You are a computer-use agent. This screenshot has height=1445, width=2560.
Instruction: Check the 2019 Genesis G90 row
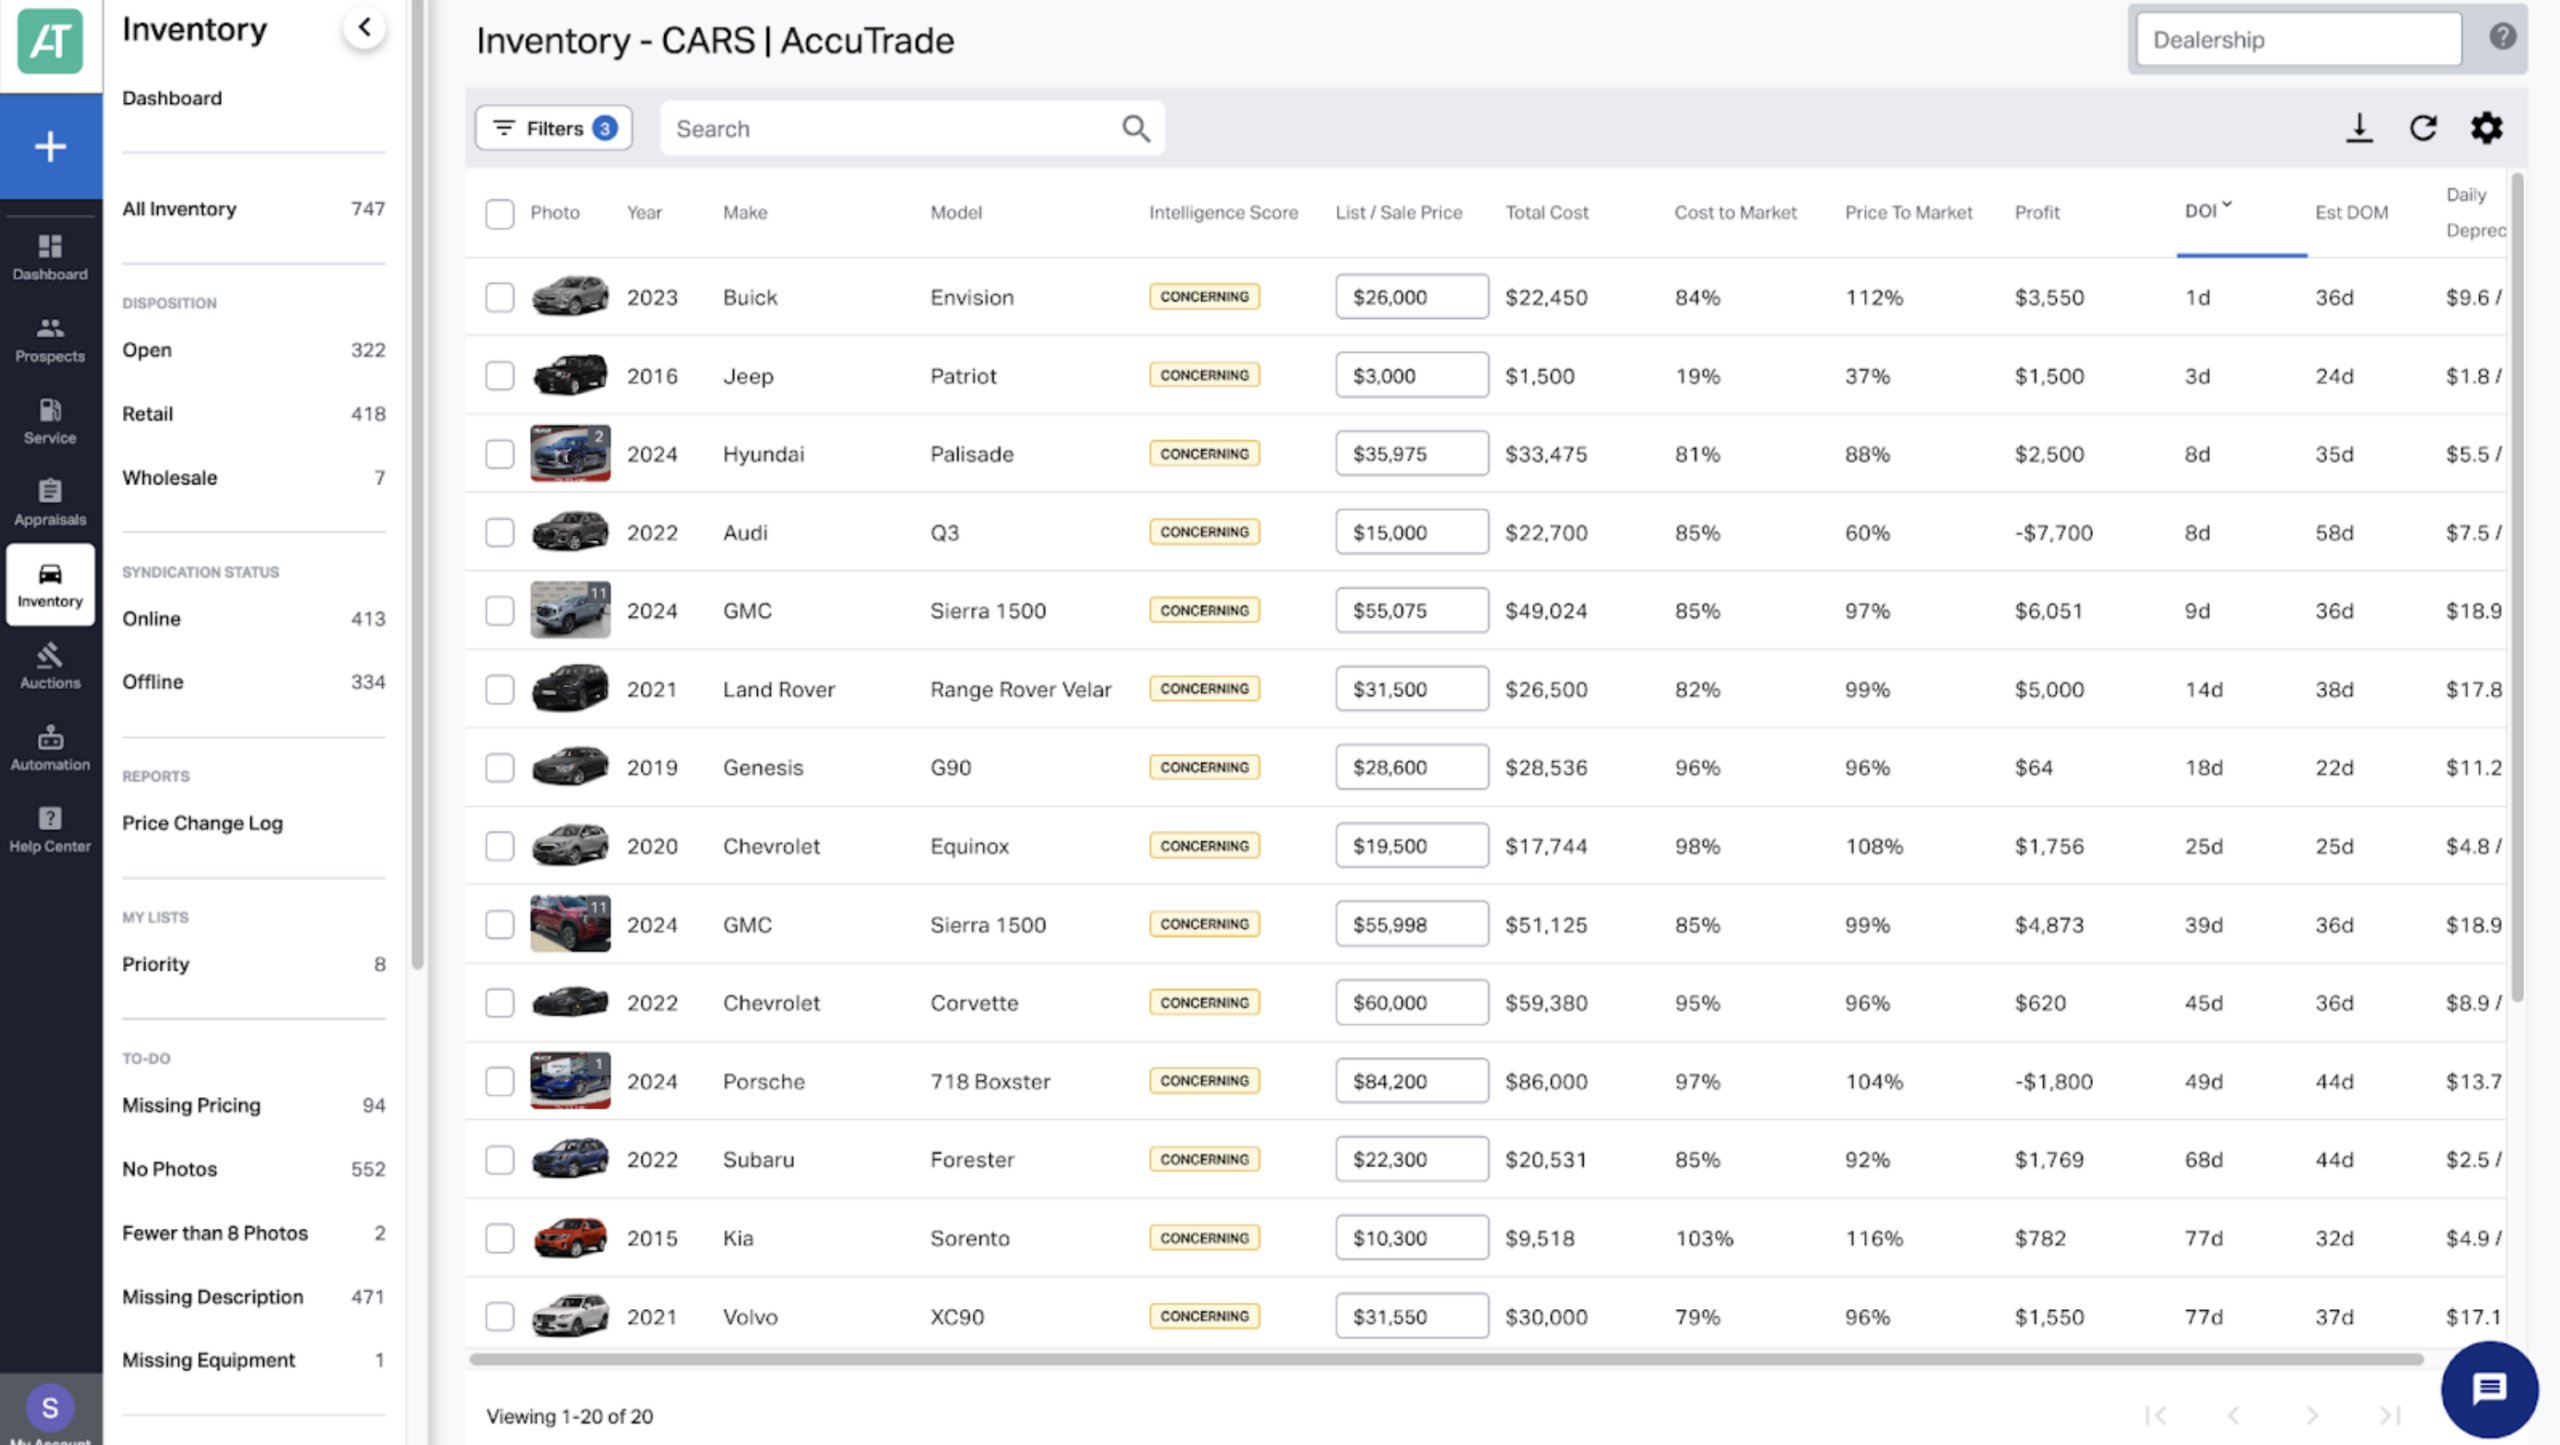pos(500,767)
